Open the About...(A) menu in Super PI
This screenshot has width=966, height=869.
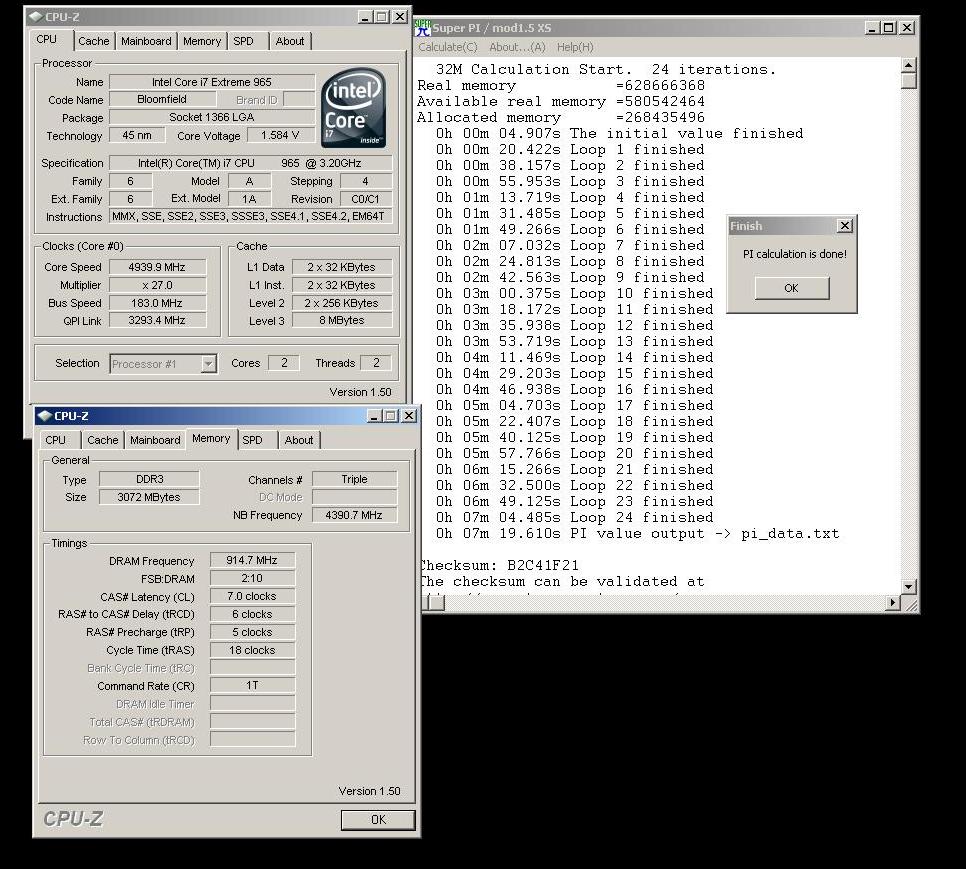(517, 47)
